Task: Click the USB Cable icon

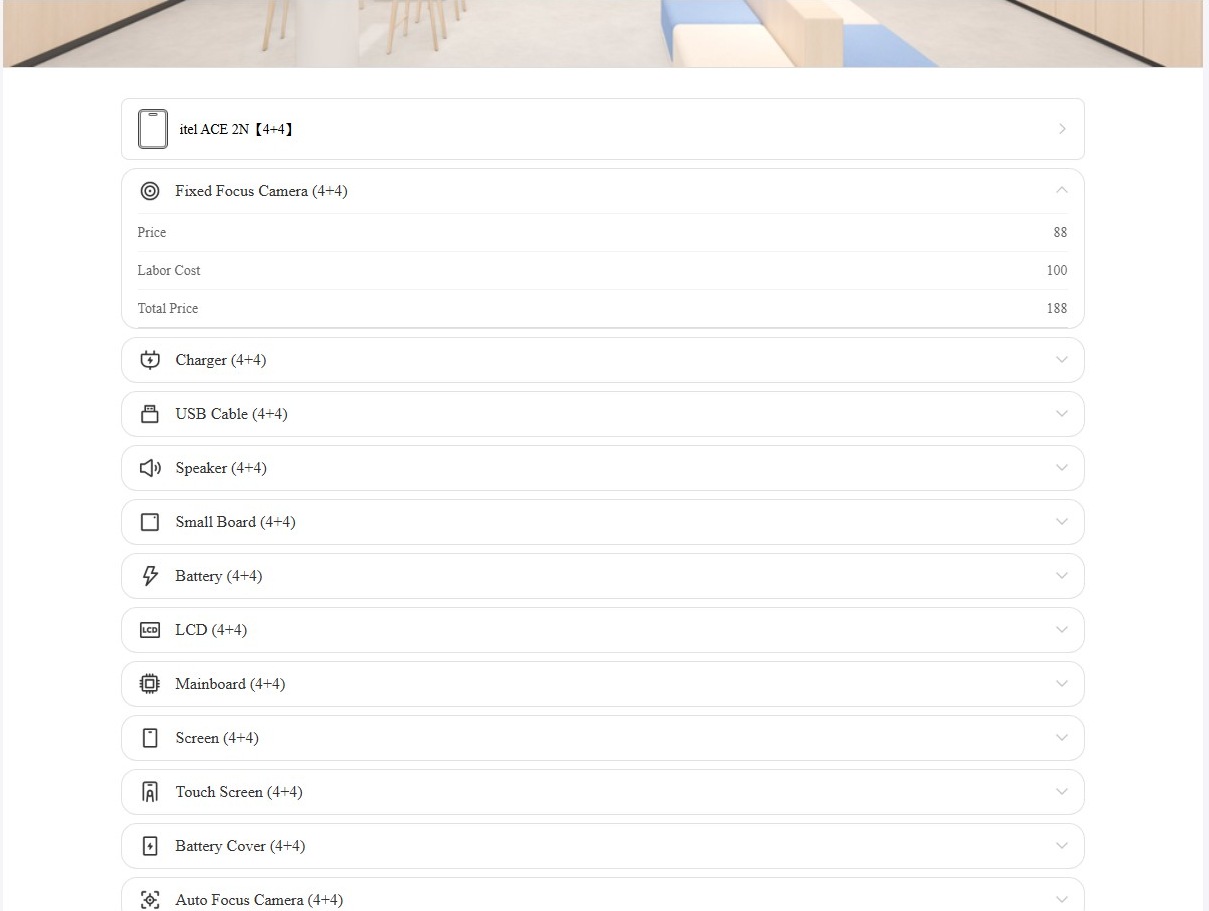Action: [x=150, y=414]
